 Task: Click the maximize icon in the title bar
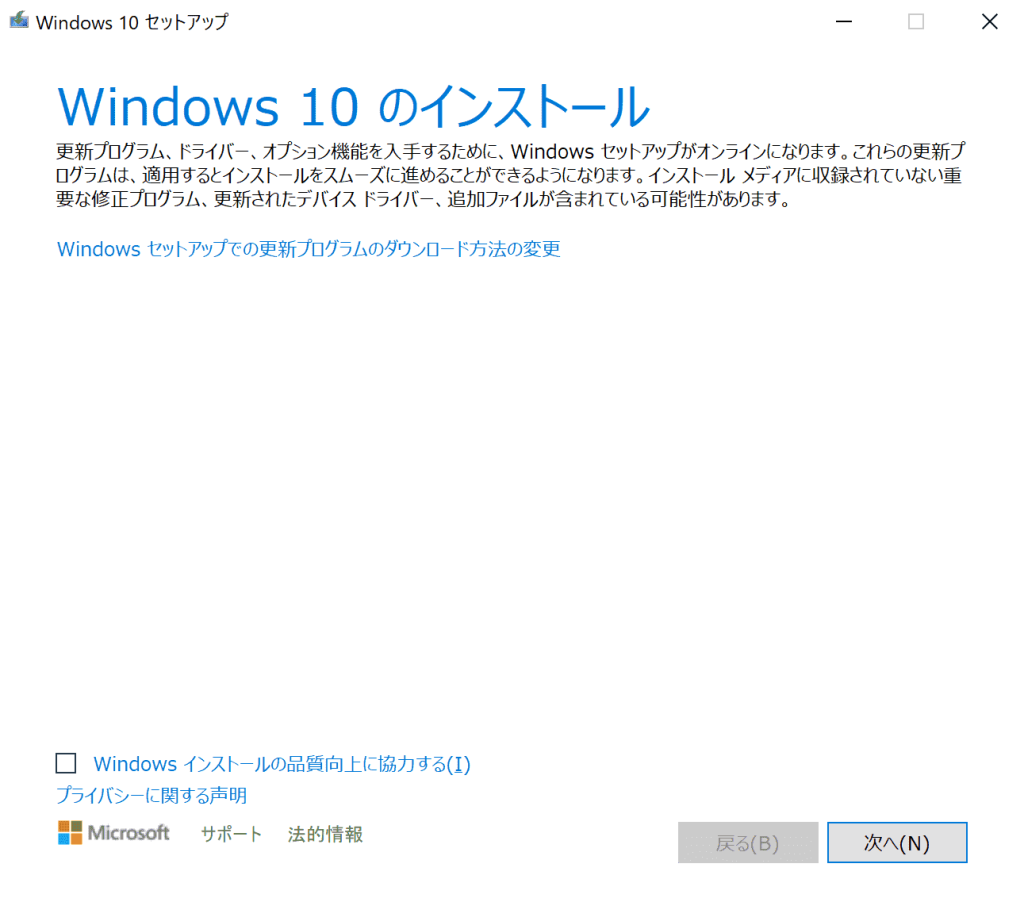(x=916, y=21)
